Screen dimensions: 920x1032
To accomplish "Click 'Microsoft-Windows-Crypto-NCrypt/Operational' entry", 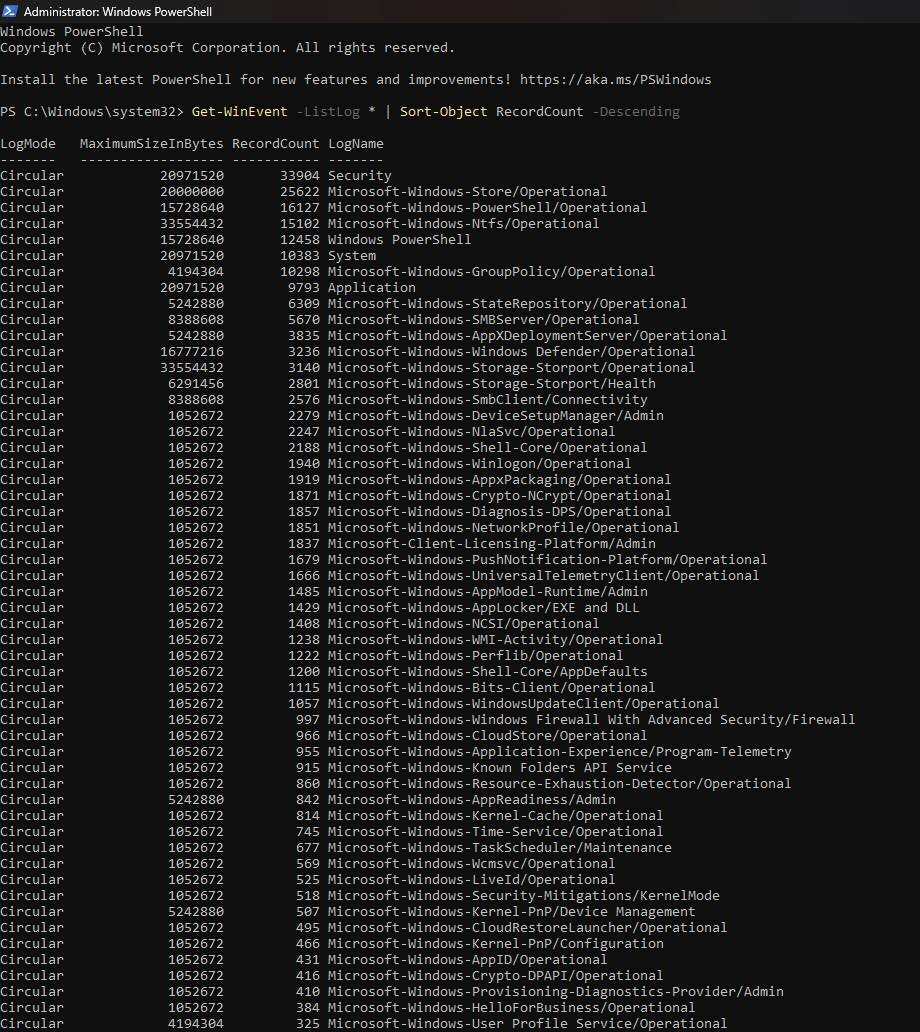I will coord(499,496).
